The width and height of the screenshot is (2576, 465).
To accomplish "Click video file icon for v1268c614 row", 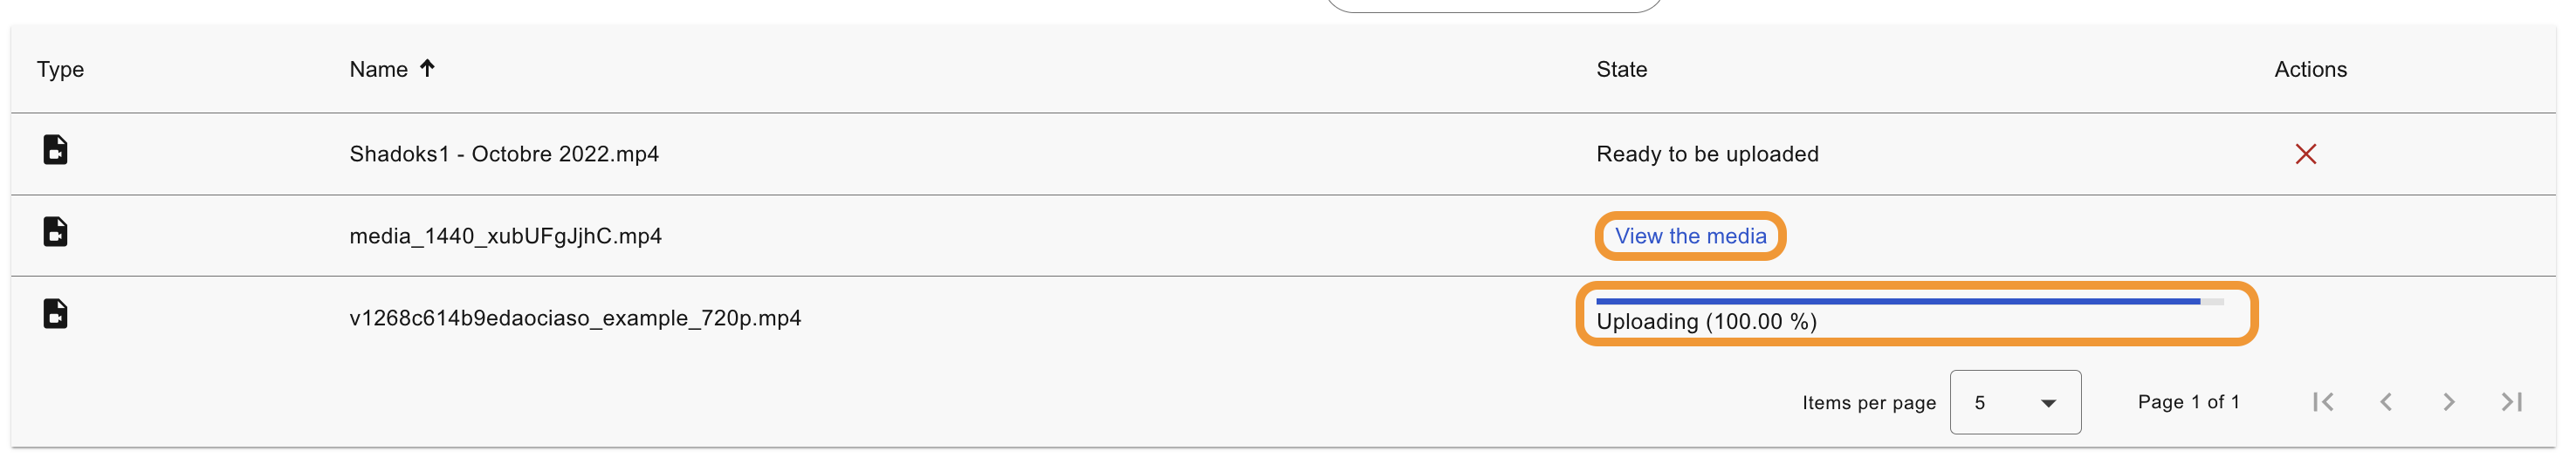I will [x=56, y=314].
